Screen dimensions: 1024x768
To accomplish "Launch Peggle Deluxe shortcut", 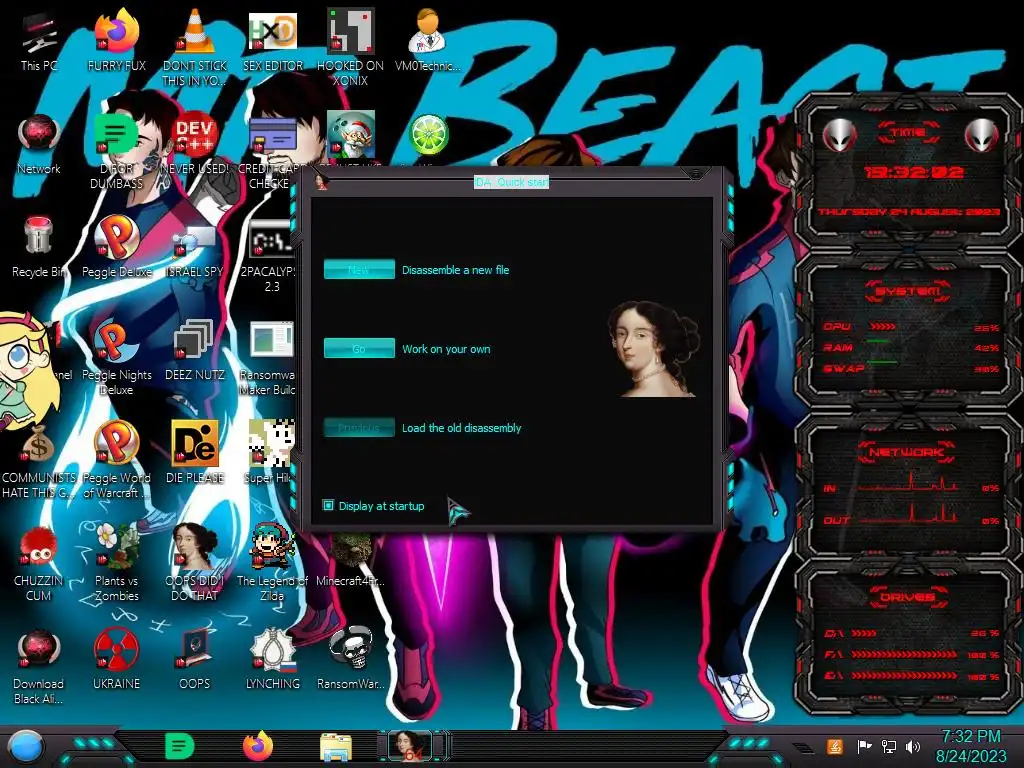I will (x=116, y=246).
